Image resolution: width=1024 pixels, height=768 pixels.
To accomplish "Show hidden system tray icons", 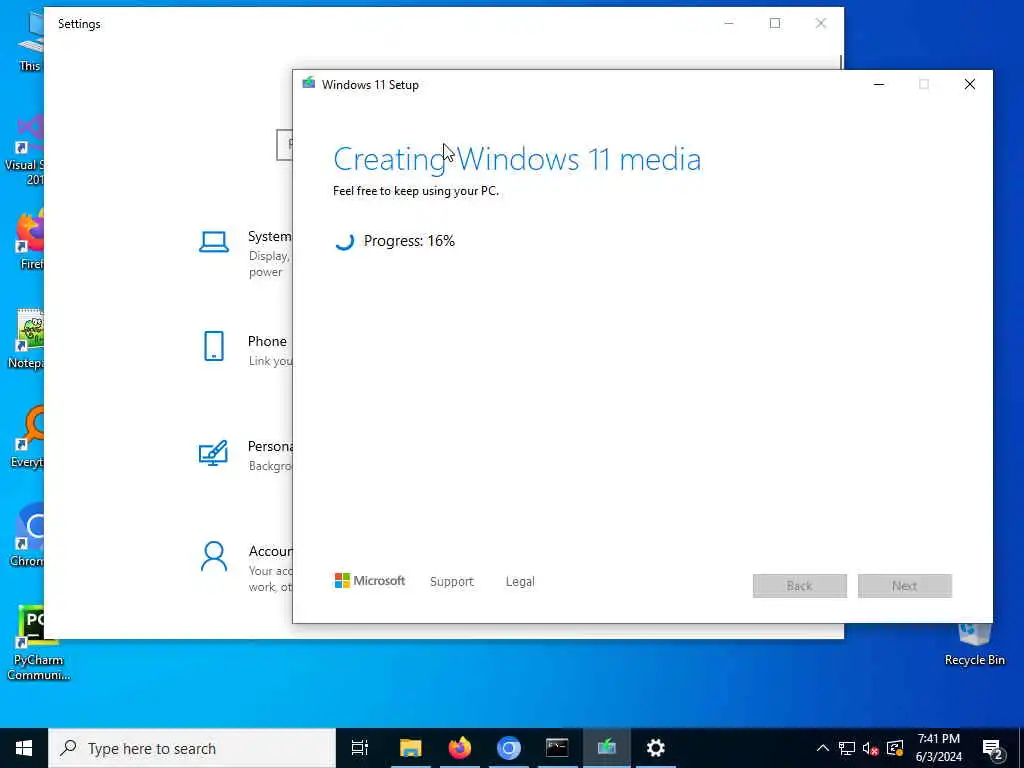I will (x=823, y=748).
